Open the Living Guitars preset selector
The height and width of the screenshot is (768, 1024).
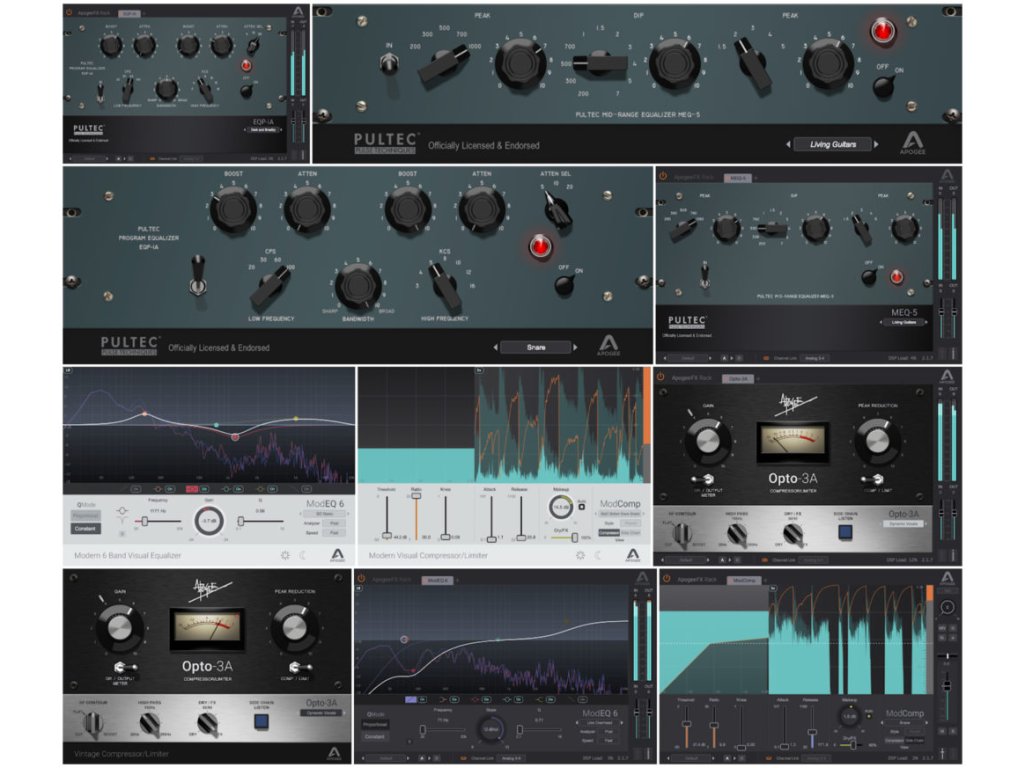tap(832, 144)
